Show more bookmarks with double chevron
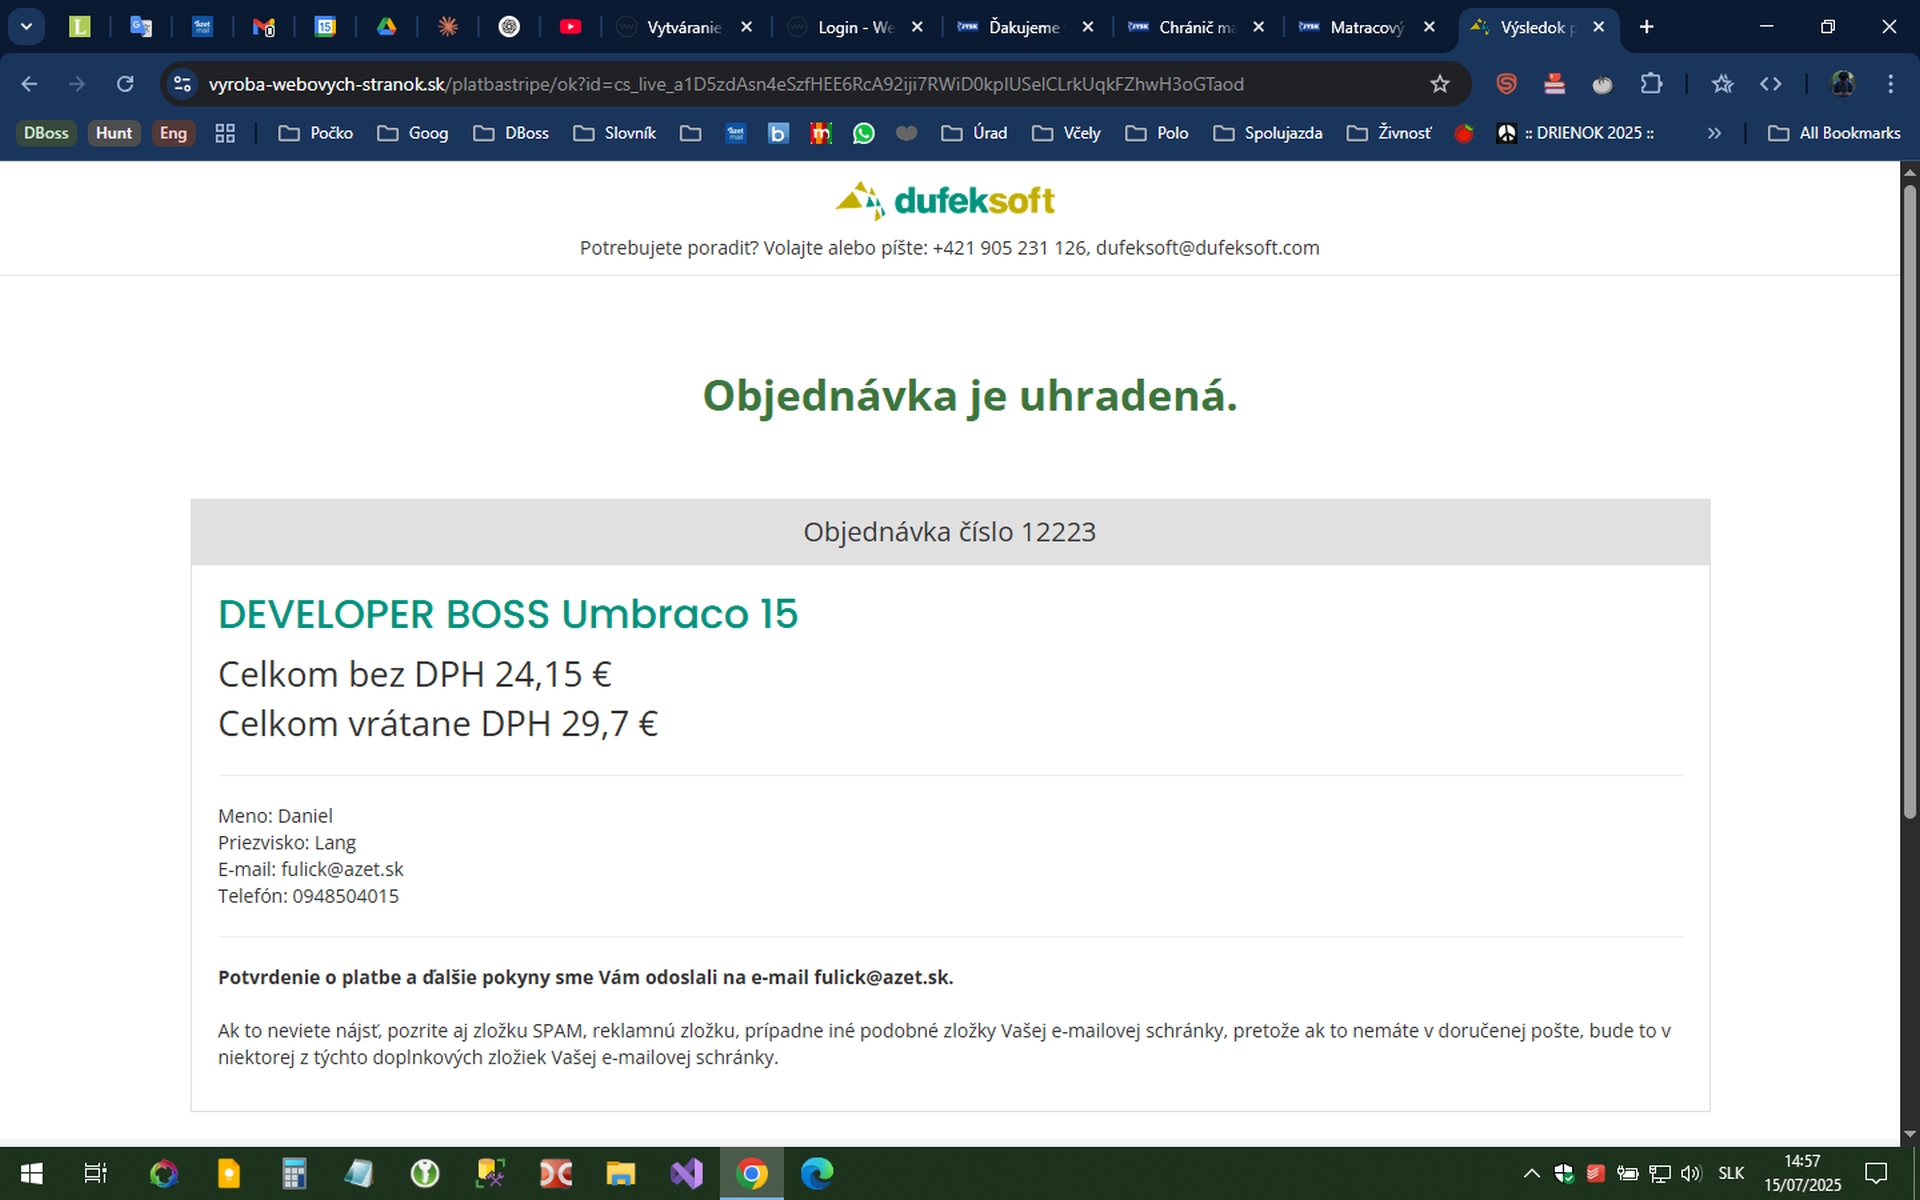This screenshot has height=1200, width=1920. tap(1714, 133)
